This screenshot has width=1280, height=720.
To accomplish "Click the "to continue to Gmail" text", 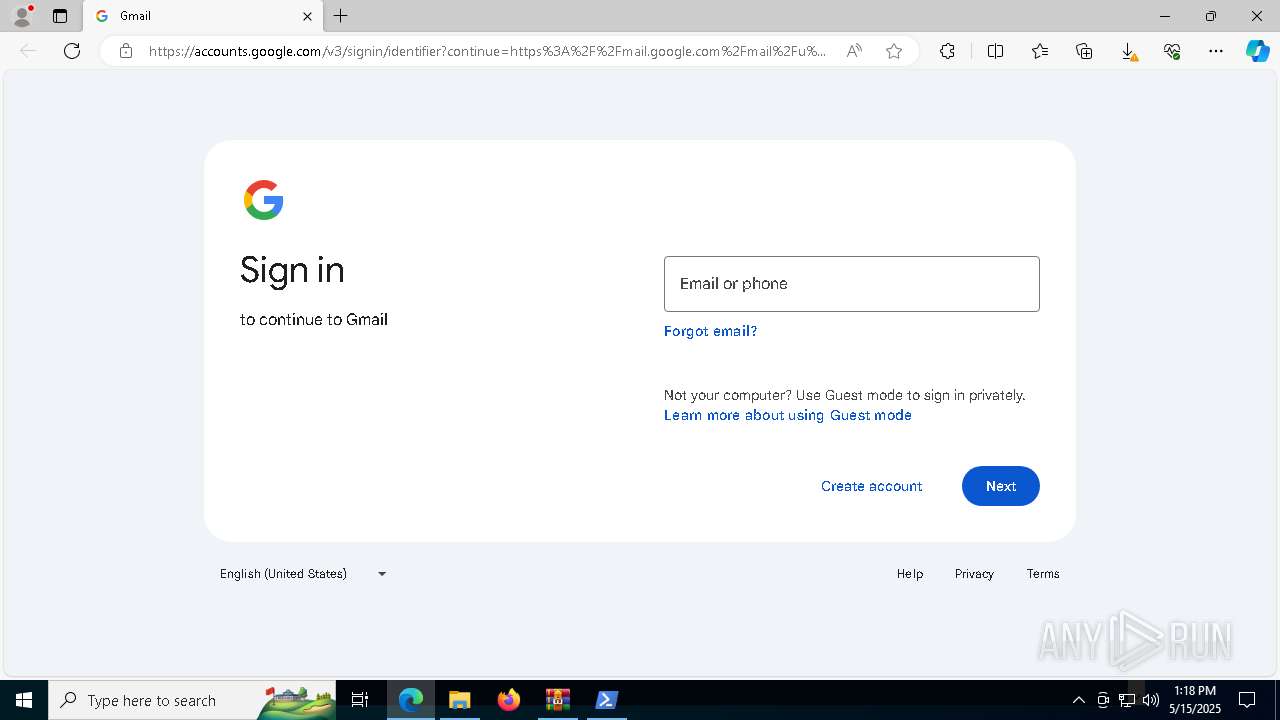I will [x=314, y=320].
